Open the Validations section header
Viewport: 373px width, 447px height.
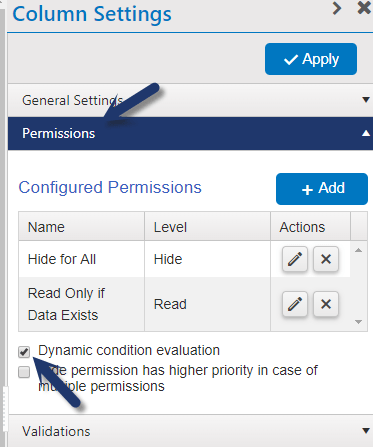coord(190,431)
